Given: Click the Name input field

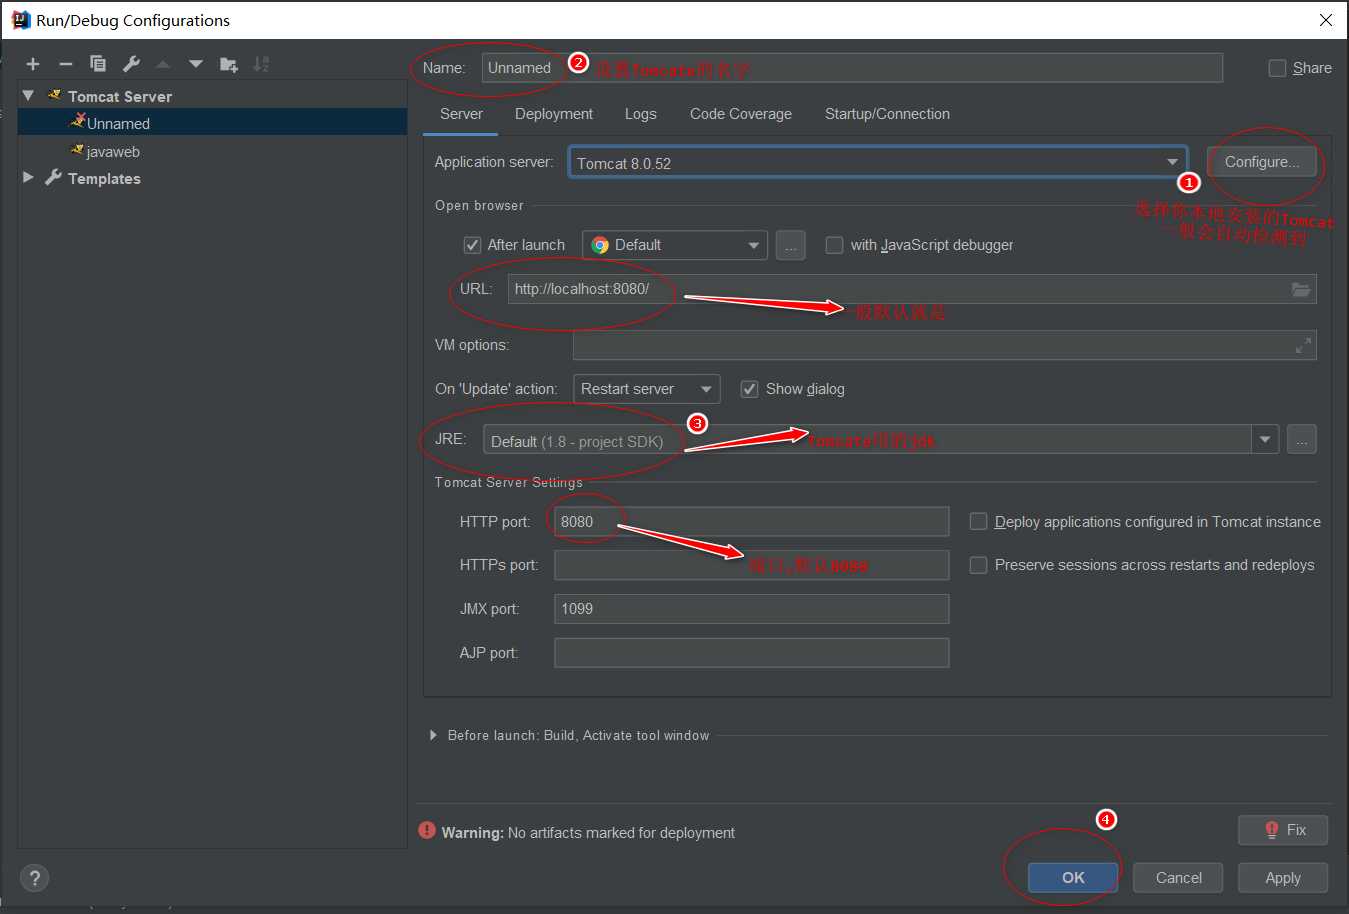Looking at the screenshot, I should [852, 68].
